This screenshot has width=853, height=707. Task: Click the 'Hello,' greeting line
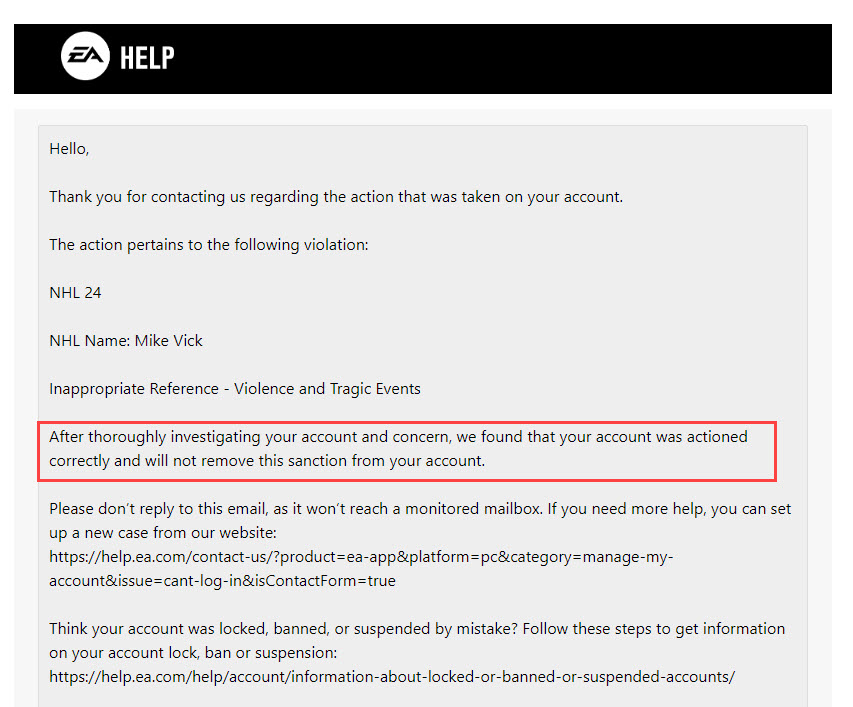point(69,149)
